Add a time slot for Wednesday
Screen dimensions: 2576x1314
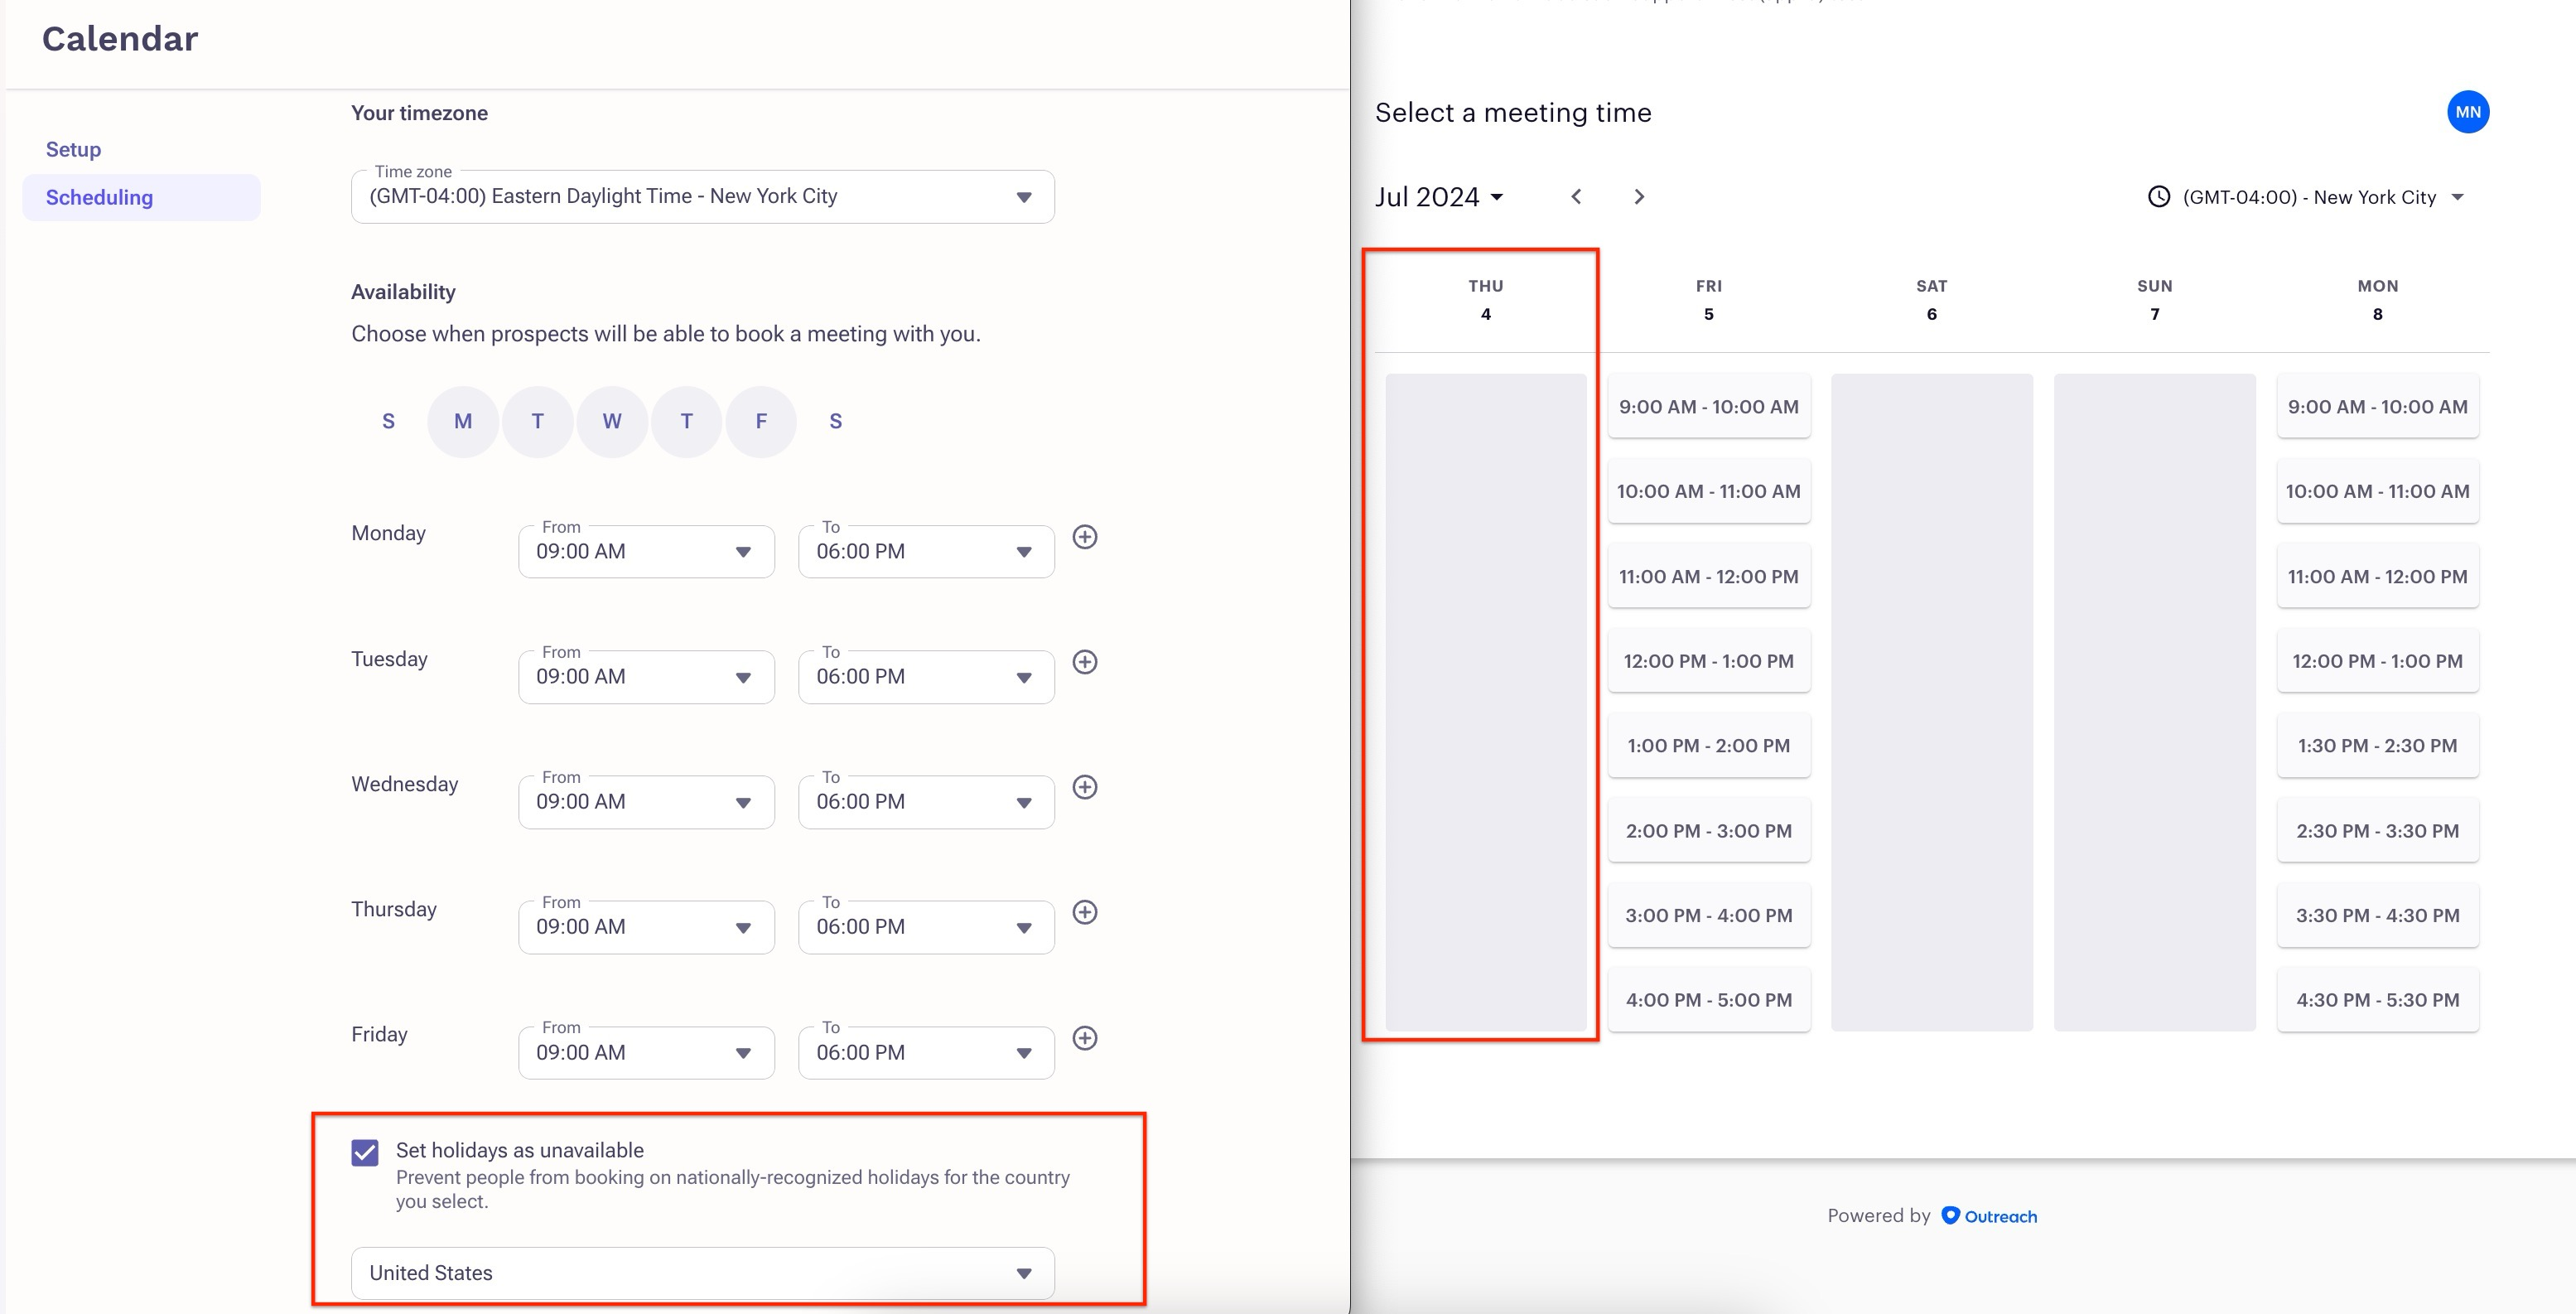click(1084, 787)
